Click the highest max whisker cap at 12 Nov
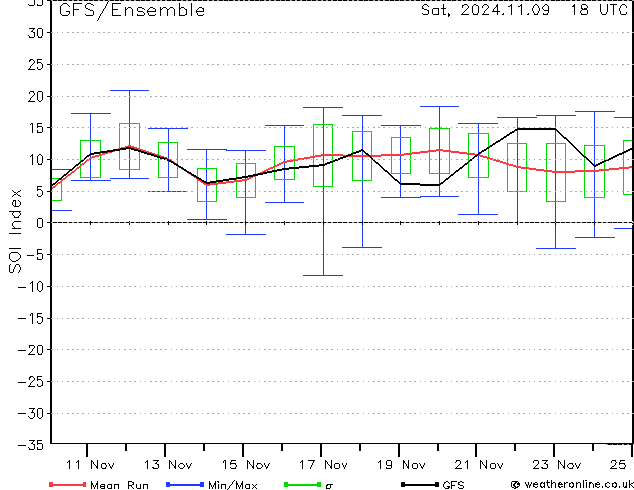The height and width of the screenshot is (490, 634). [x=129, y=91]
